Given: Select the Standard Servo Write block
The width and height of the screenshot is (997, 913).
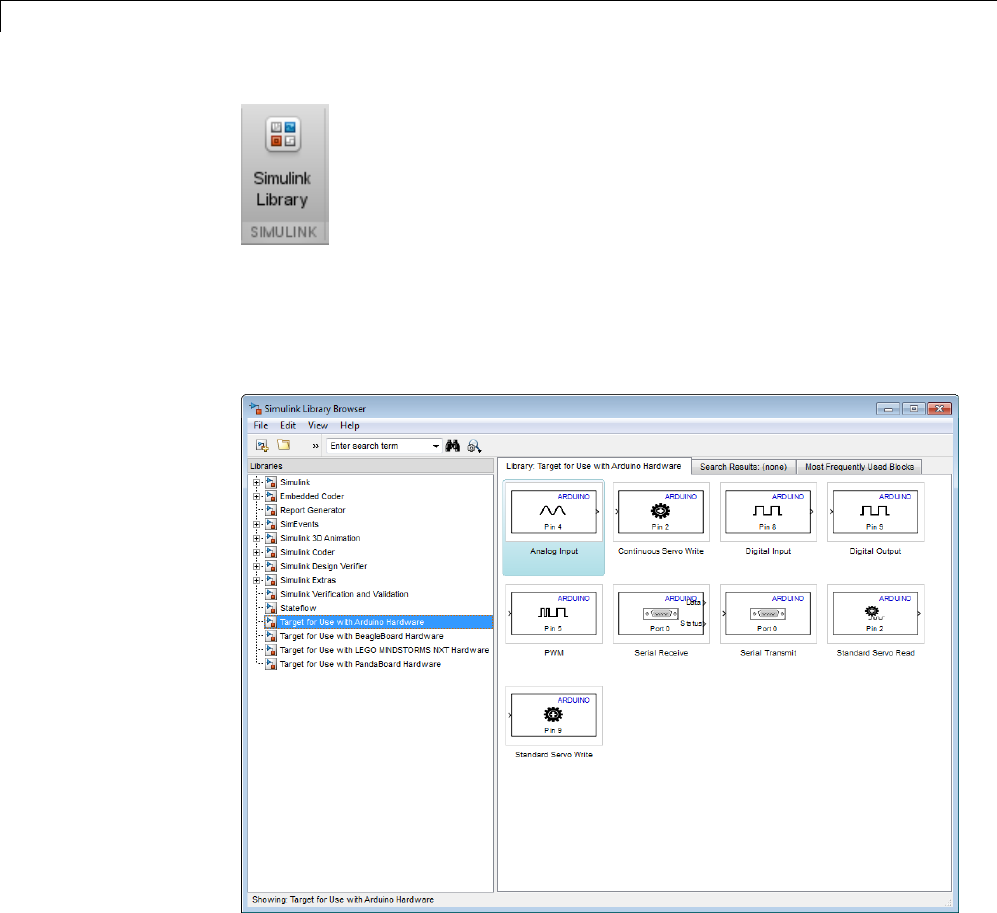Looking at the screenshot, I should pos(554,723).
